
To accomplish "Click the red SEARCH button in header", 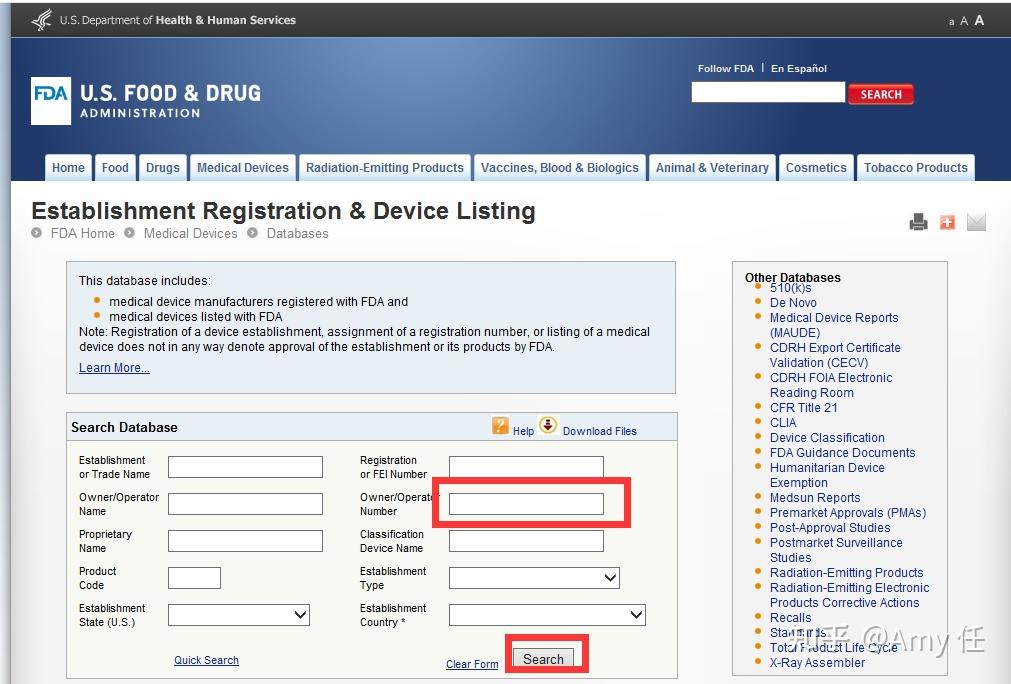I will pos(881,94).
